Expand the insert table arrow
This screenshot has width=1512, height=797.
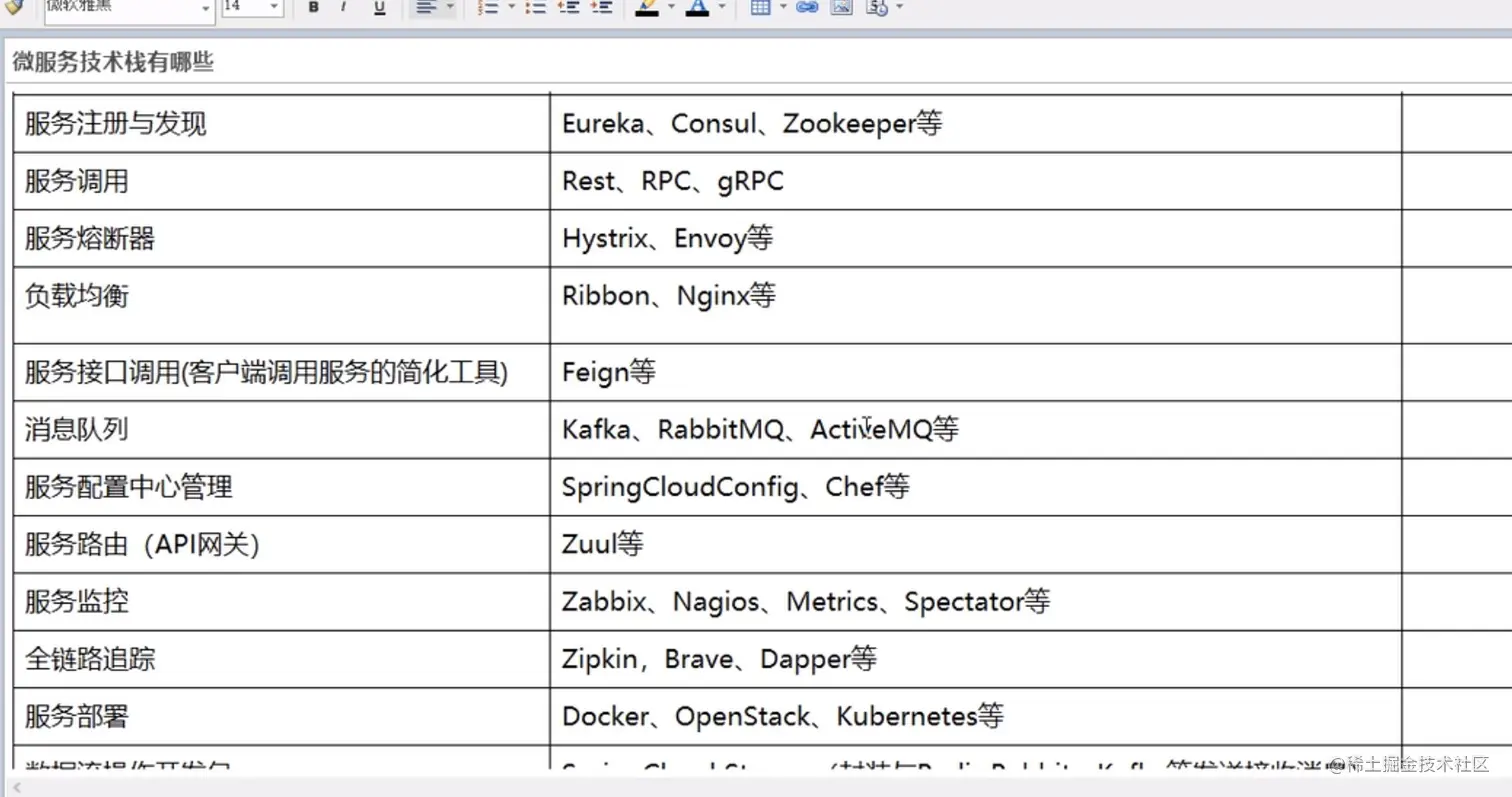pos(782,8)
